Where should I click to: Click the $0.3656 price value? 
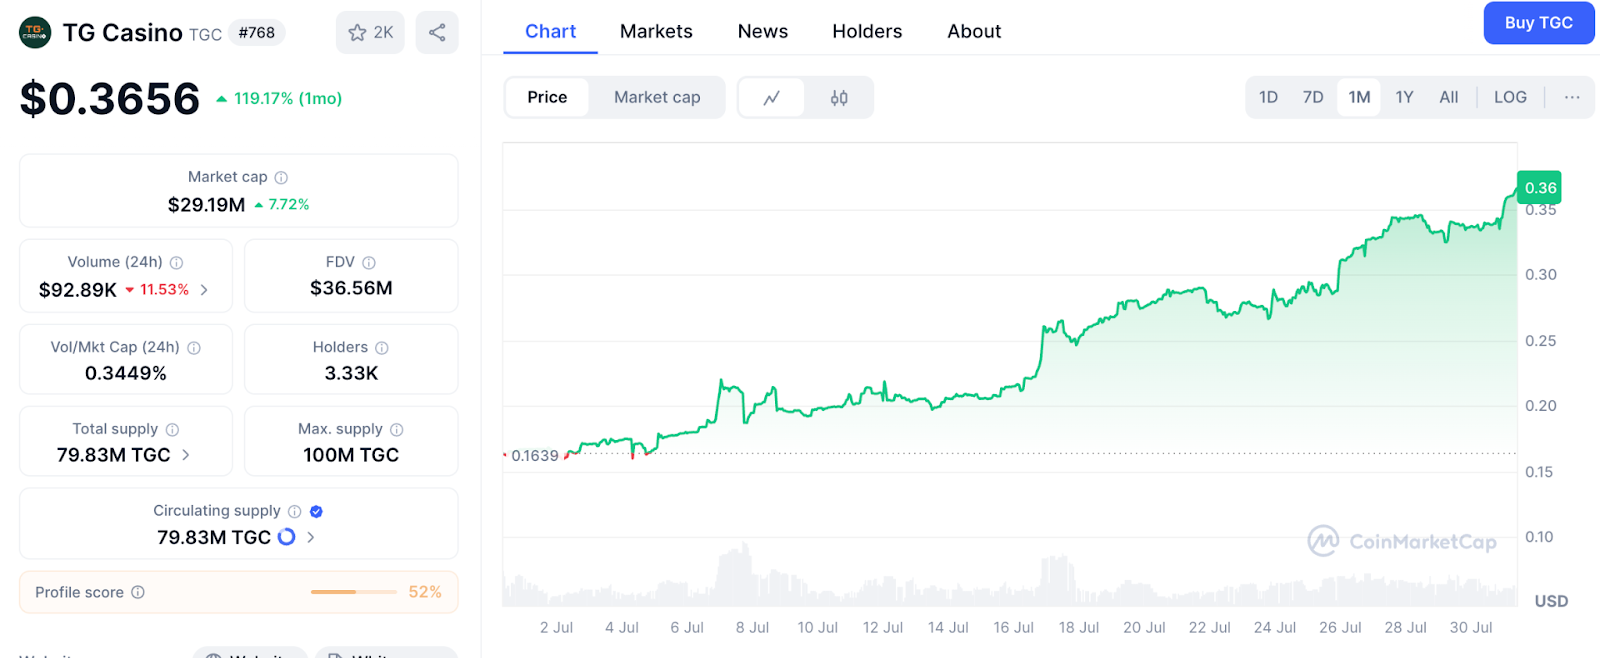click(x=110, y=98)
